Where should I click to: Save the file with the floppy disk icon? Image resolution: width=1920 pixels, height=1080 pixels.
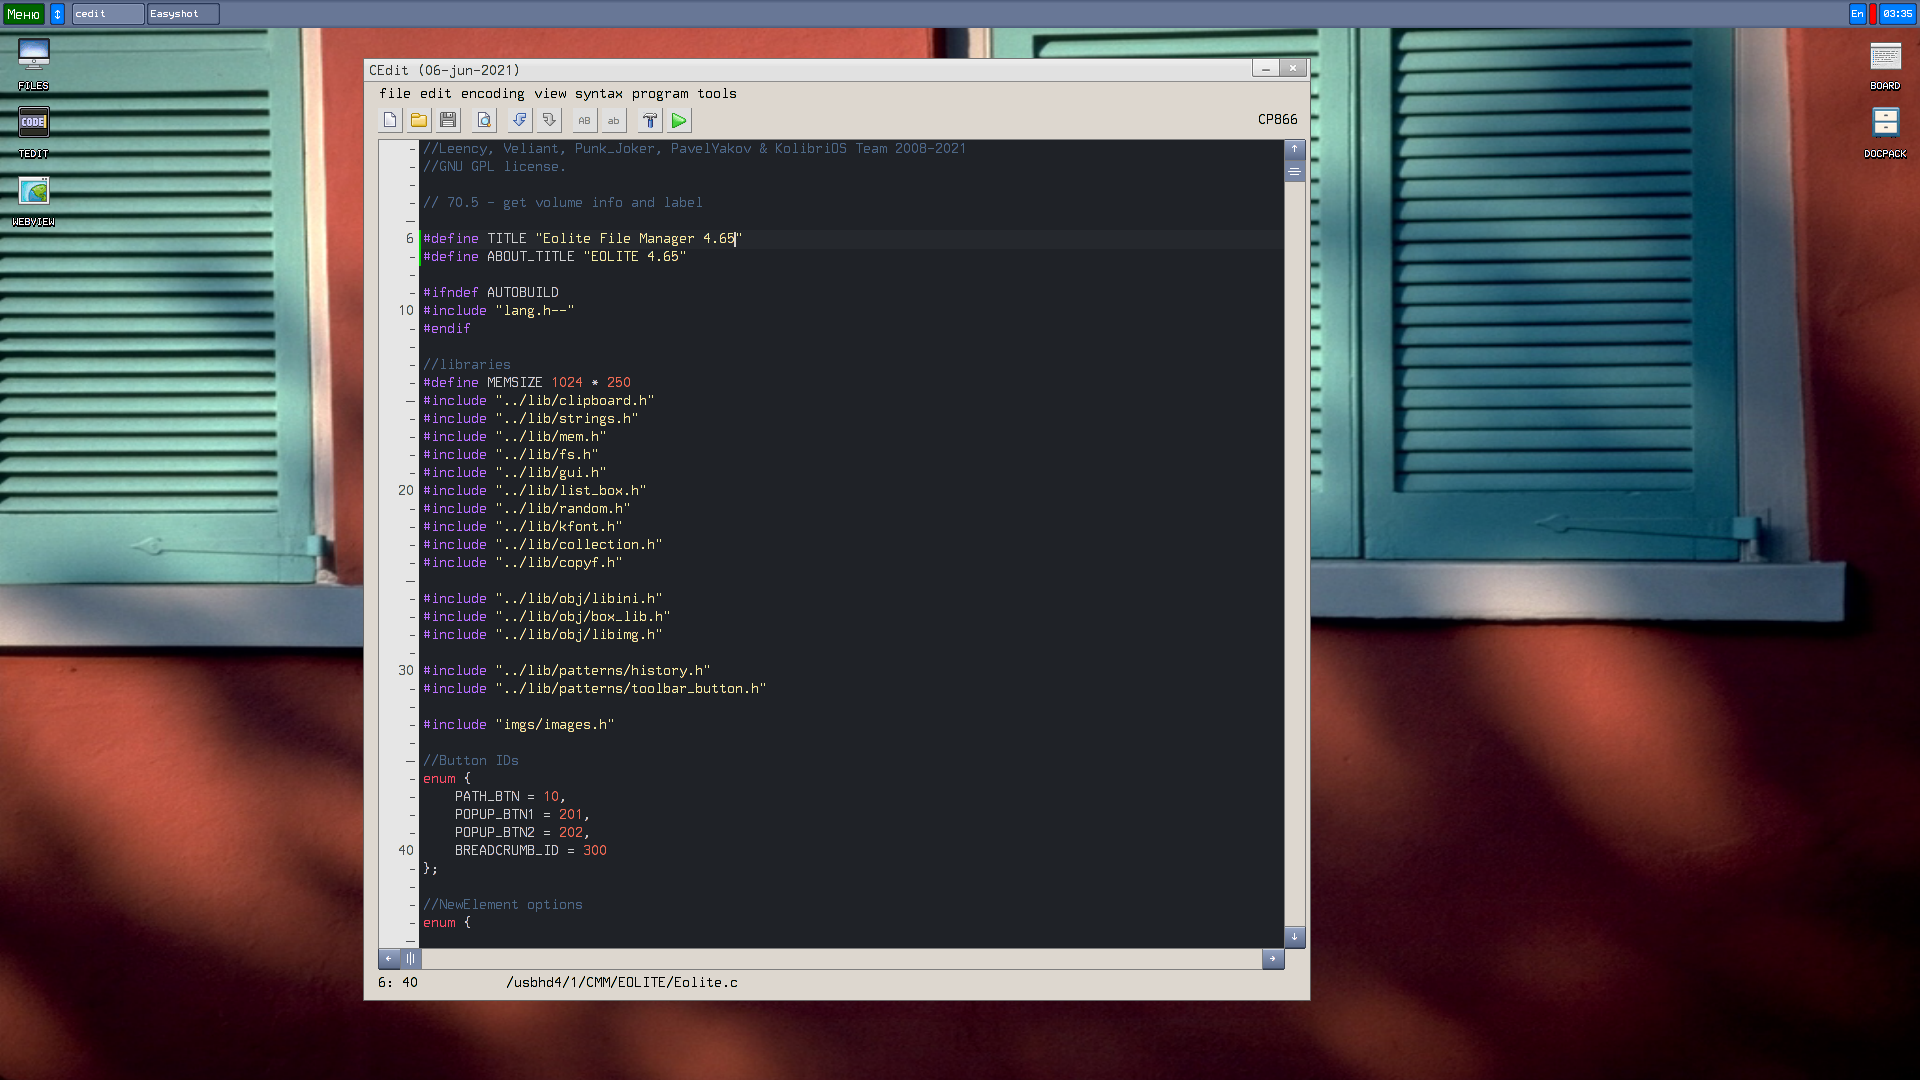[x=448, y=121]
